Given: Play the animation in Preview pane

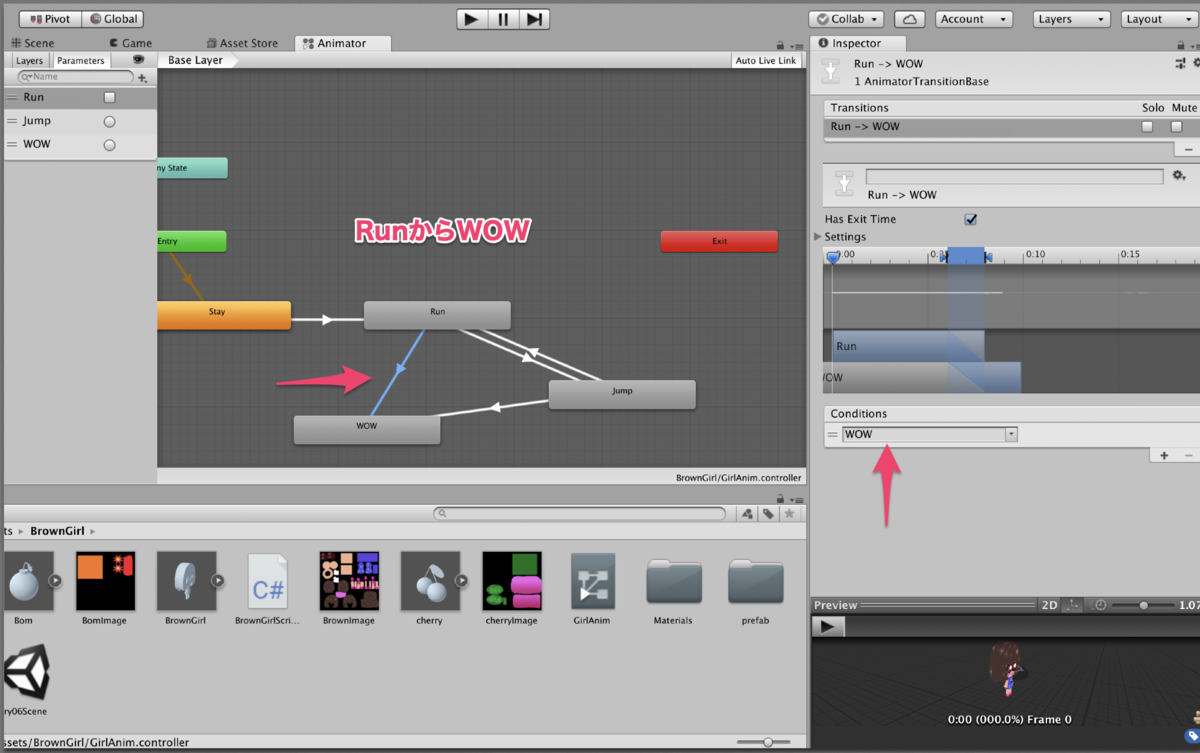Looking at the screenshot, I should pyautogui.click(x=828, y=626).
